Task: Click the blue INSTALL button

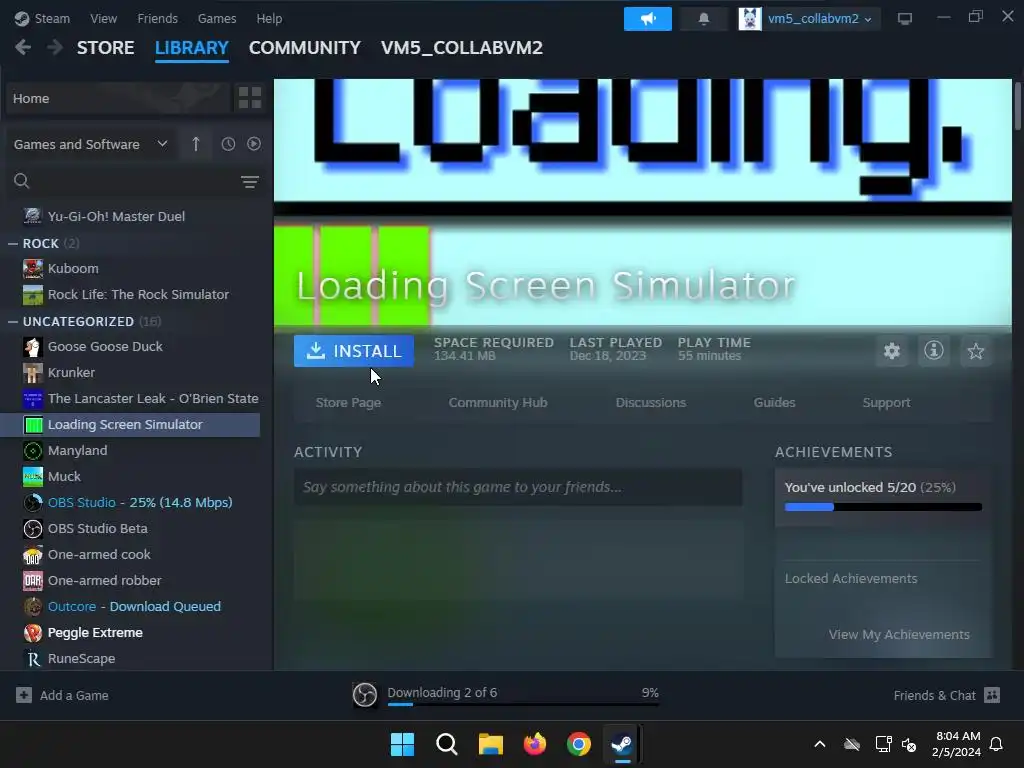Action: coord(353,351)
